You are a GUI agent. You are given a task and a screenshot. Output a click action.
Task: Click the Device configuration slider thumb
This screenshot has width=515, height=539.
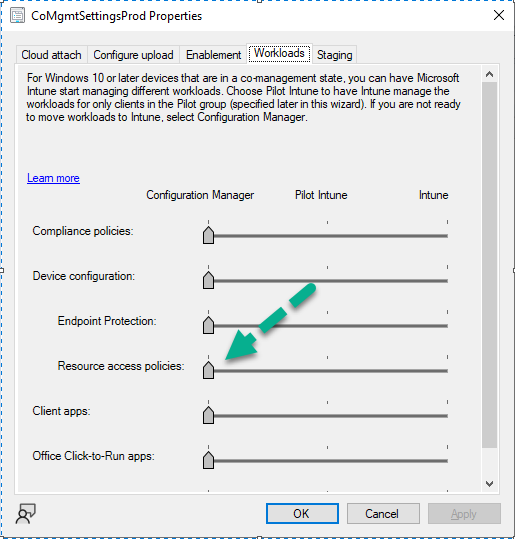point(208,280)
